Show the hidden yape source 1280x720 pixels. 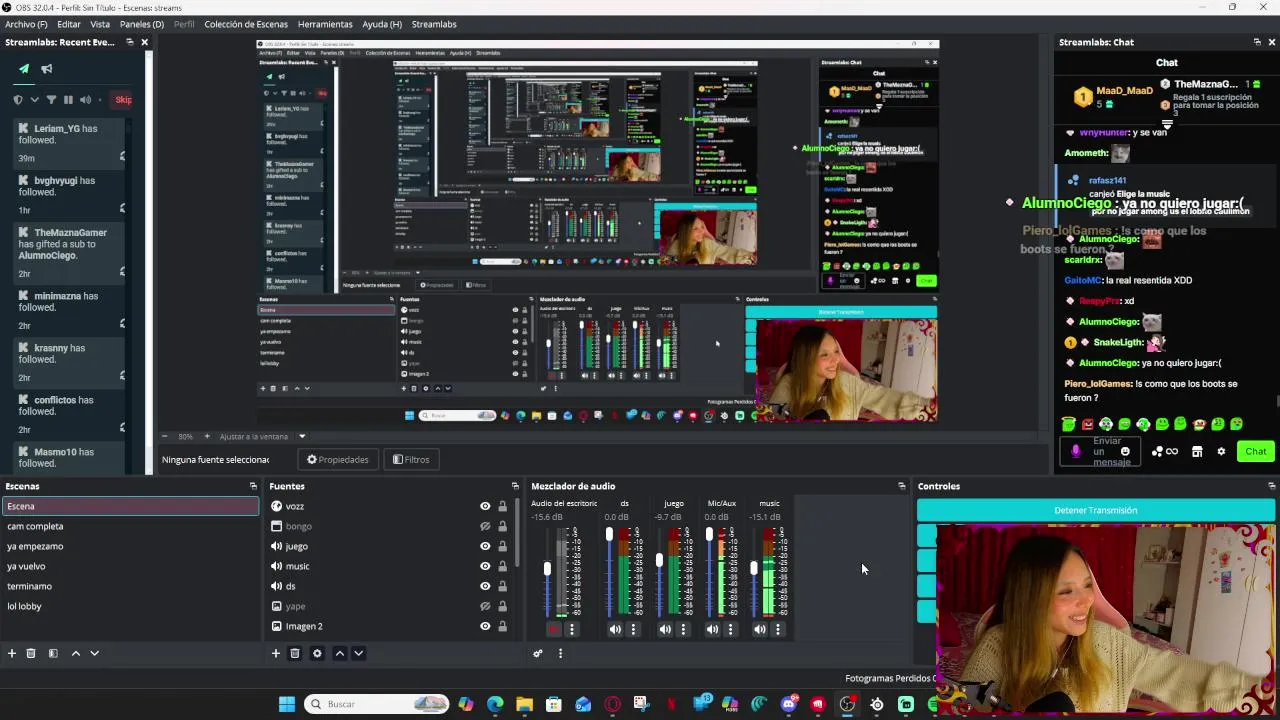coord(485,606)
